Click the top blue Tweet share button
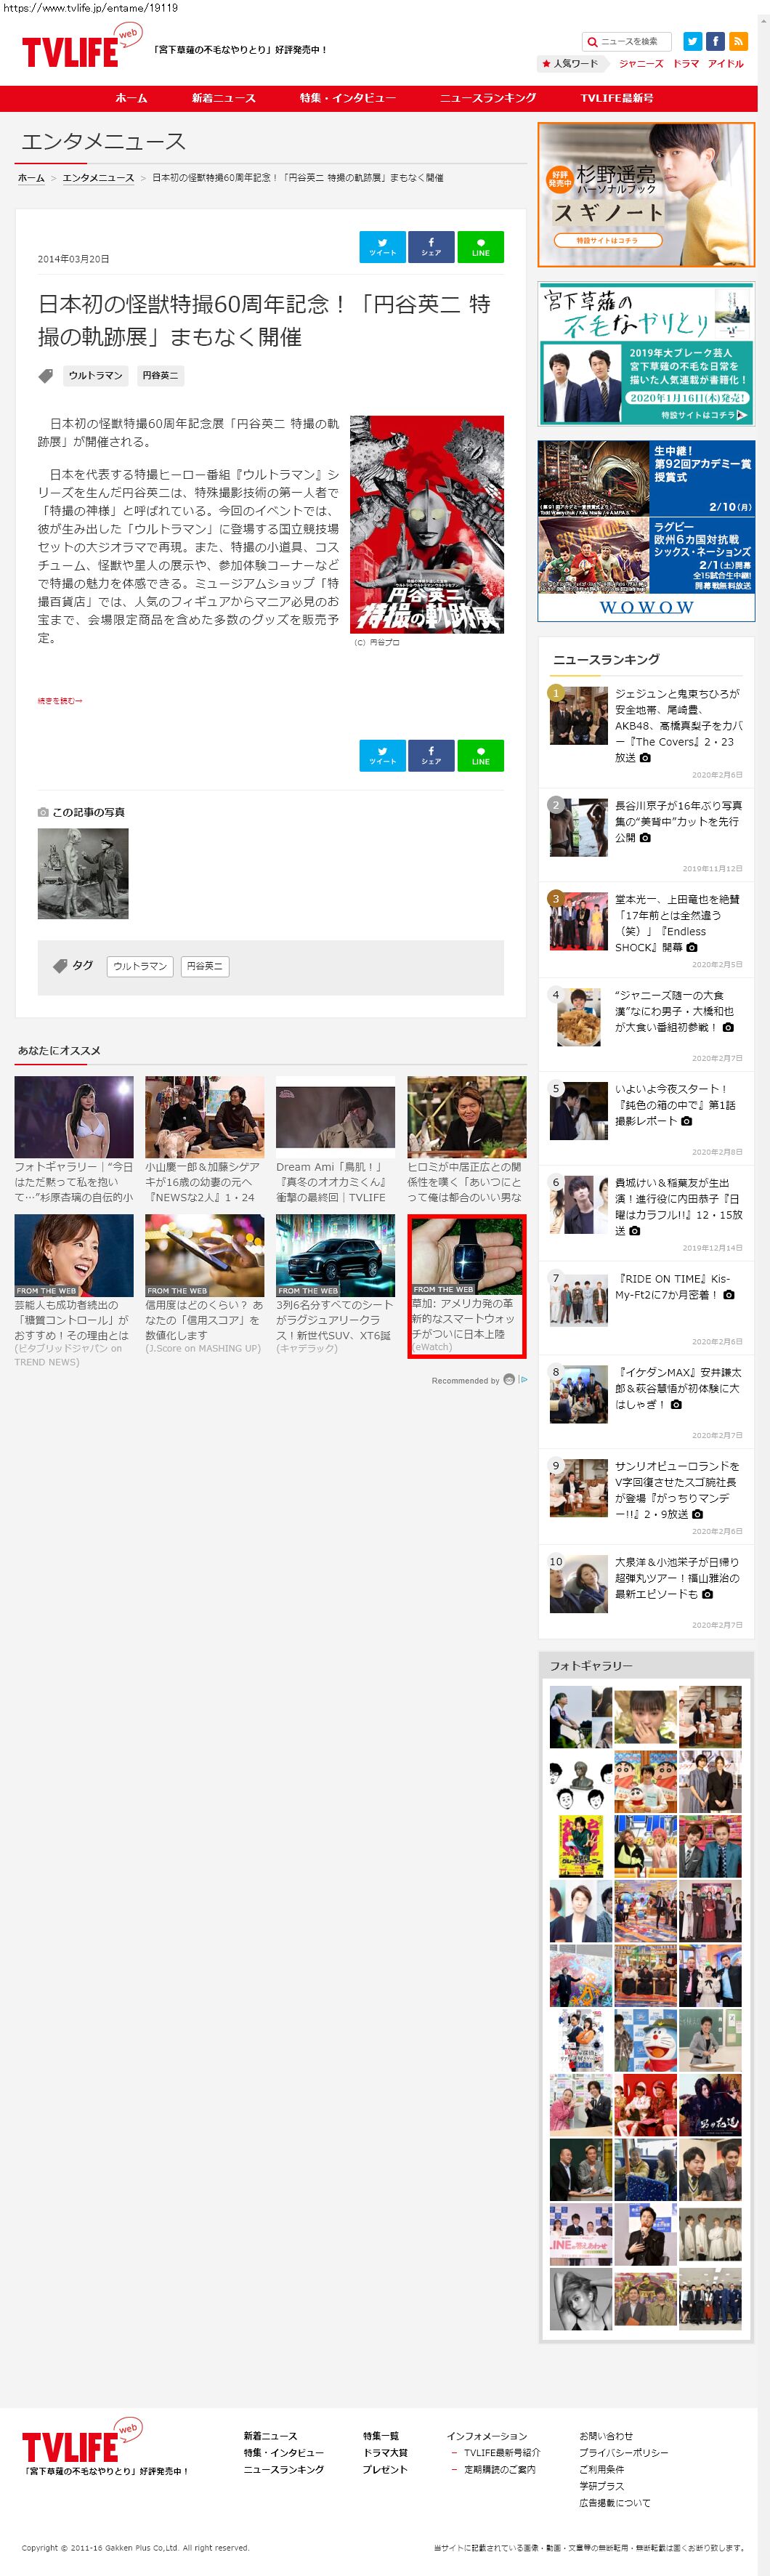The width and height of the screenshot is (770, 2576). 382,247
